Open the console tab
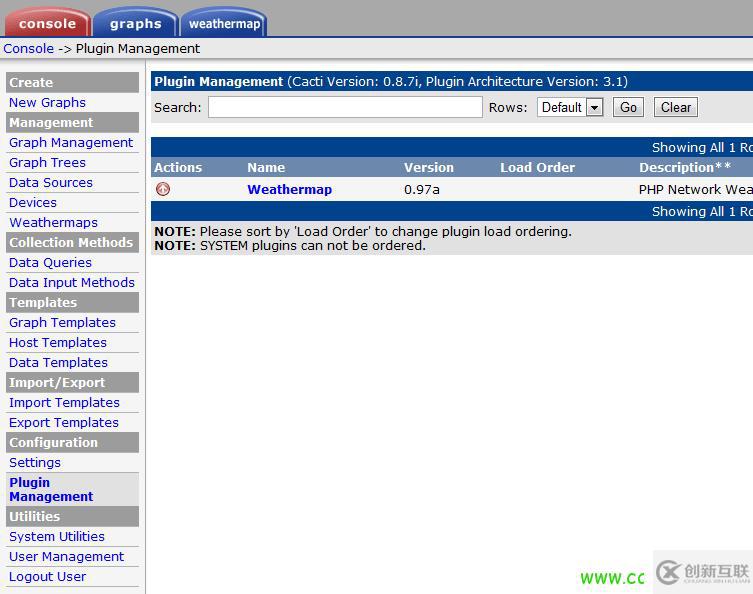 [47, 23]
